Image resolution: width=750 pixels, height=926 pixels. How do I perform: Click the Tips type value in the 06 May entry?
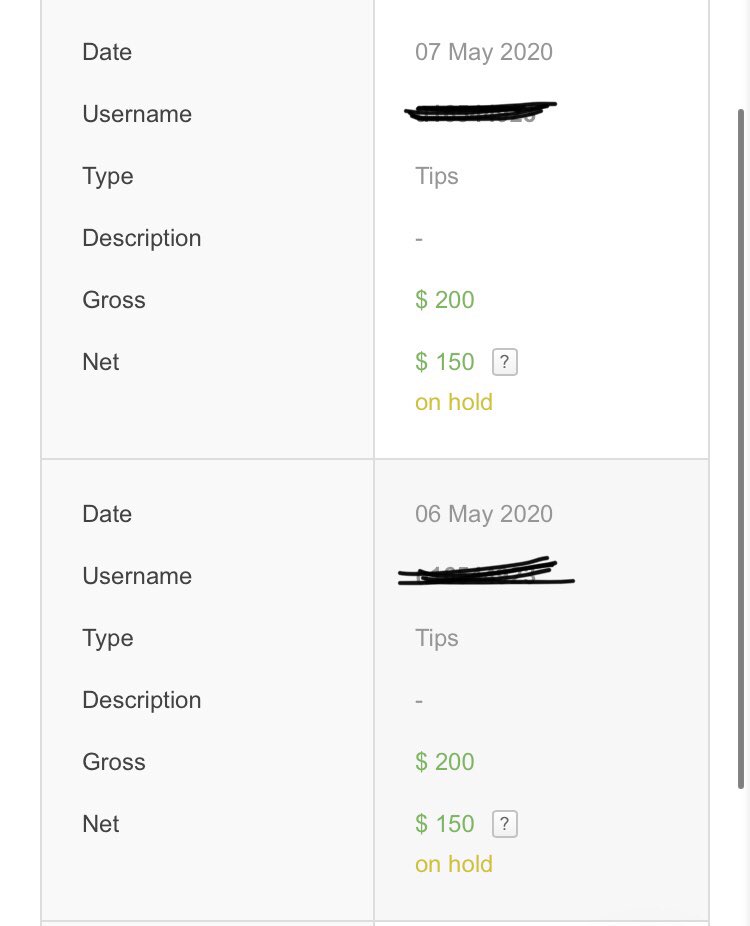pyautogui.click(x=436, y=638)
